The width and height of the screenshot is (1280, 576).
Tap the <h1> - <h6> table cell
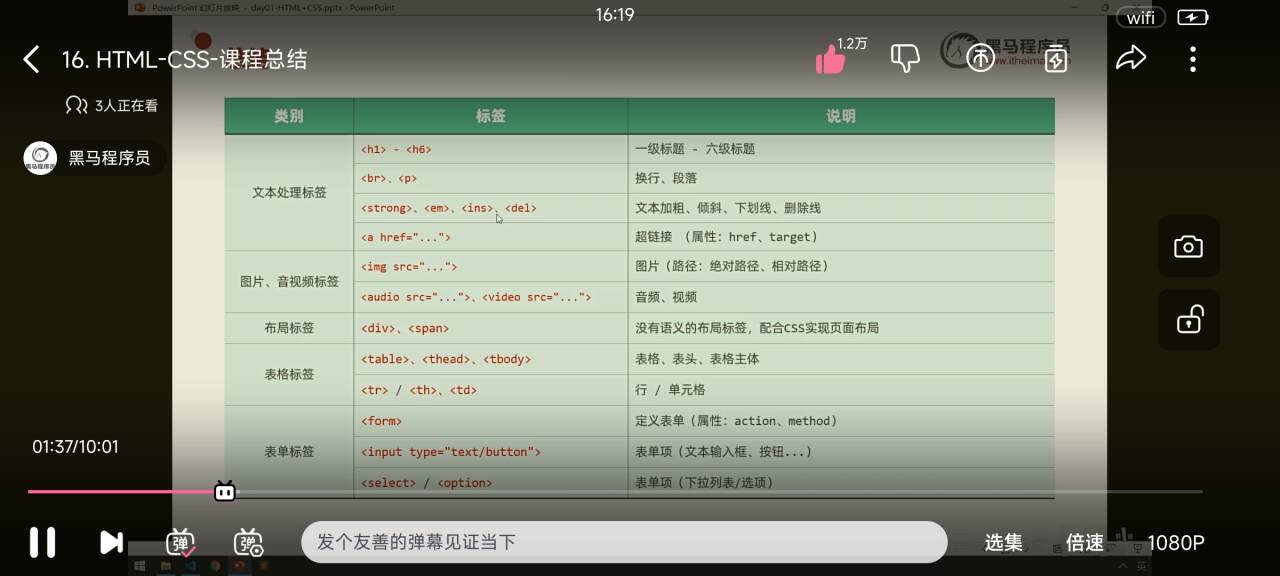pyautogui.click(x=490, y=149)
